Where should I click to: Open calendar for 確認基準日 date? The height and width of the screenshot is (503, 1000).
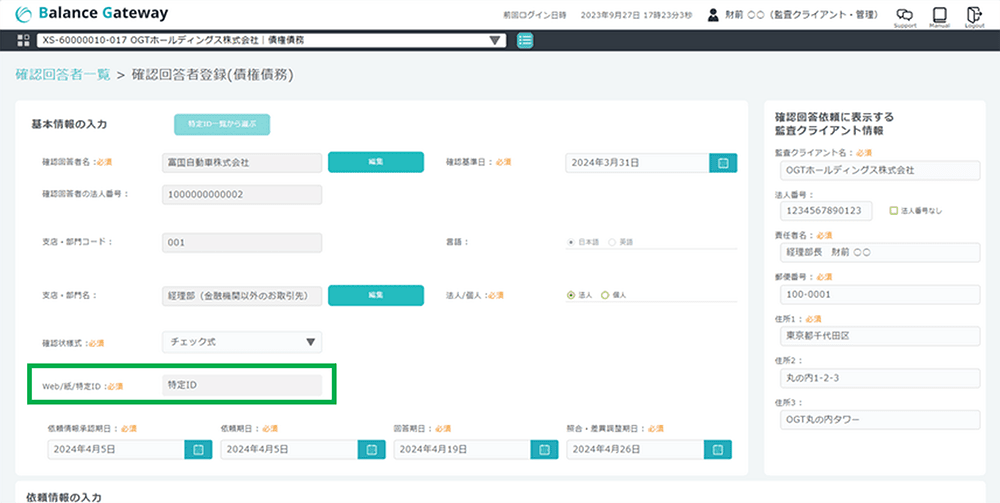[x=721, y=163]
